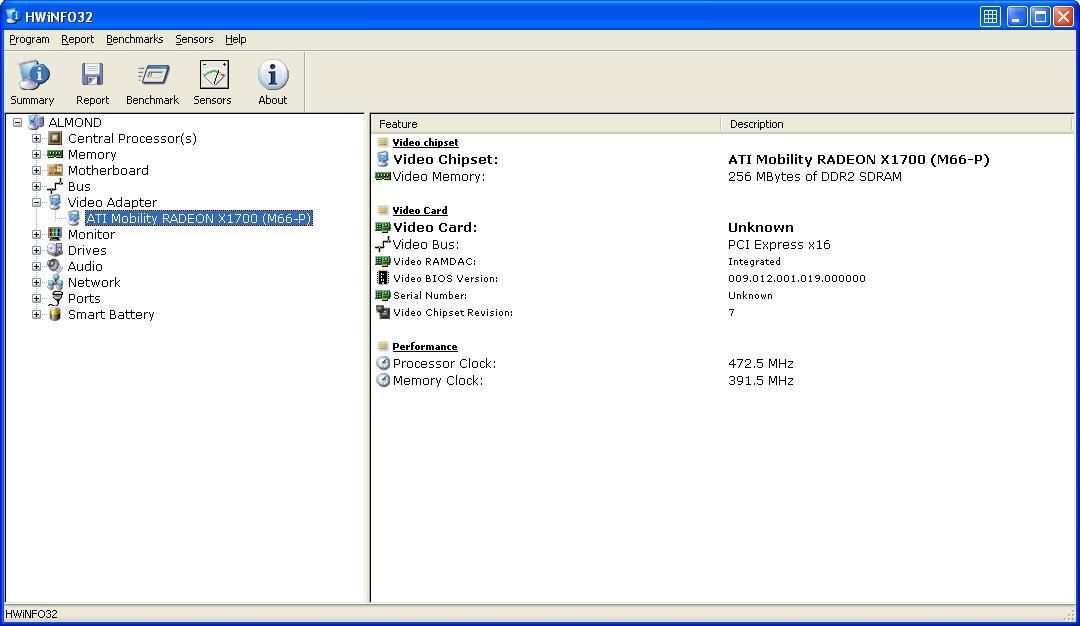Click the Bus icon in tree
Screen dimensions: 1080x626
coord(55,186)
